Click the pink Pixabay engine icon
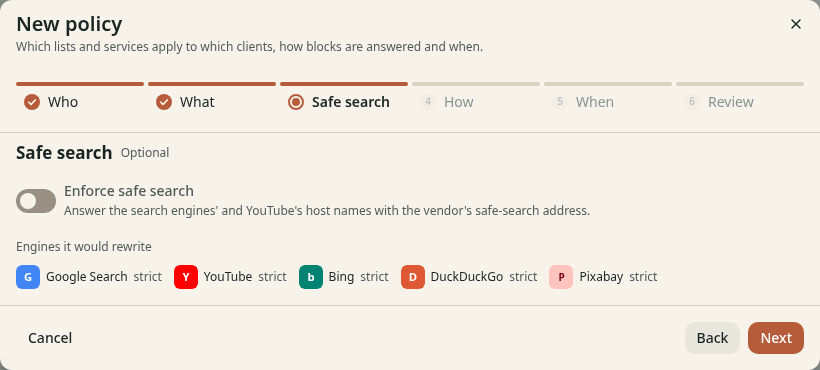Screen dimensions: 820x370 [x=561, y=277]
